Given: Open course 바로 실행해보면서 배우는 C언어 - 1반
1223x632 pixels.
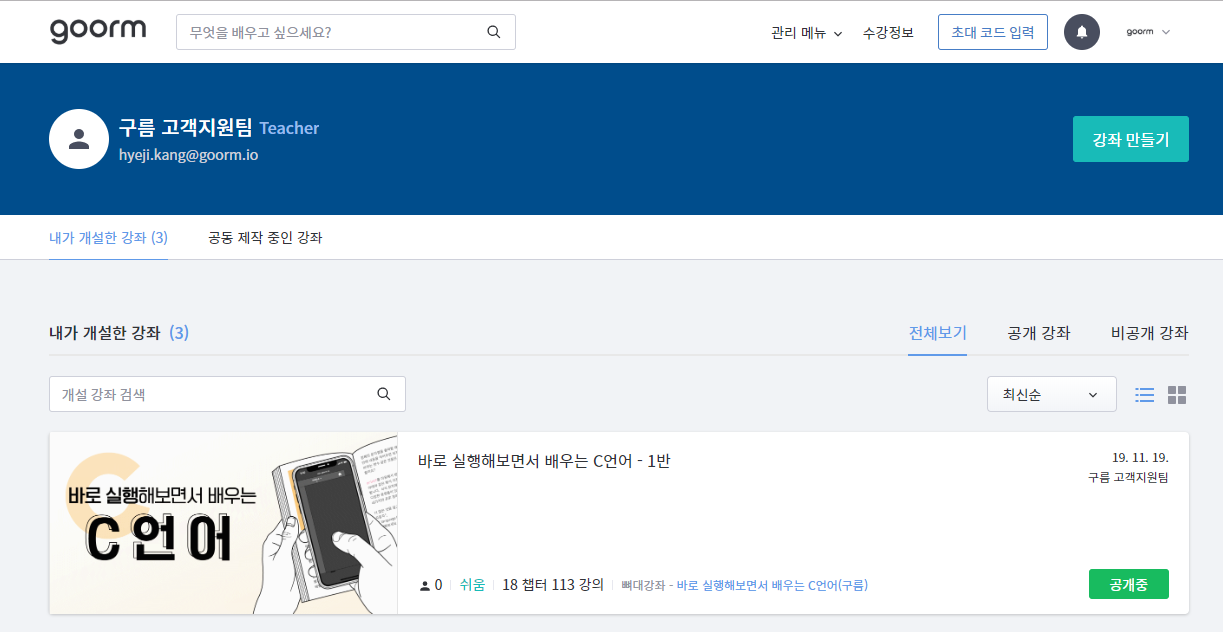Looking at the screenshot, I should pos(544,461).
